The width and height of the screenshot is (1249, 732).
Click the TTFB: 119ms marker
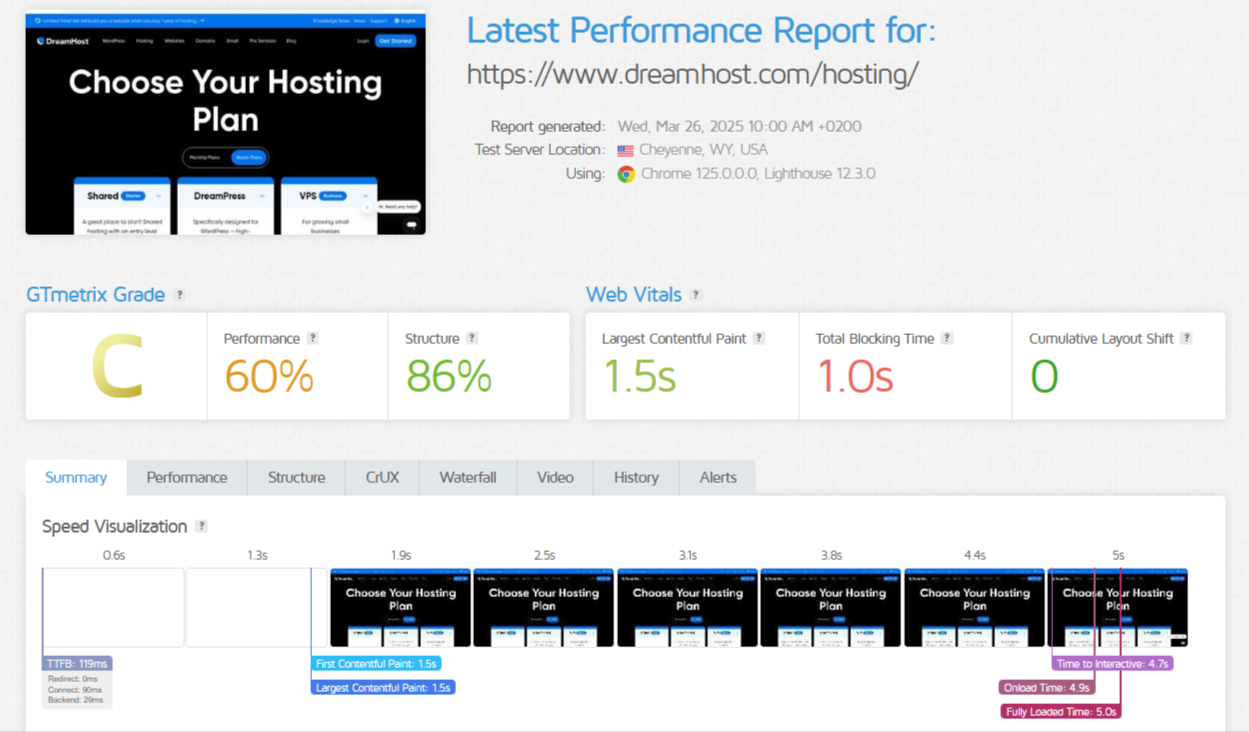coord(77,663)
